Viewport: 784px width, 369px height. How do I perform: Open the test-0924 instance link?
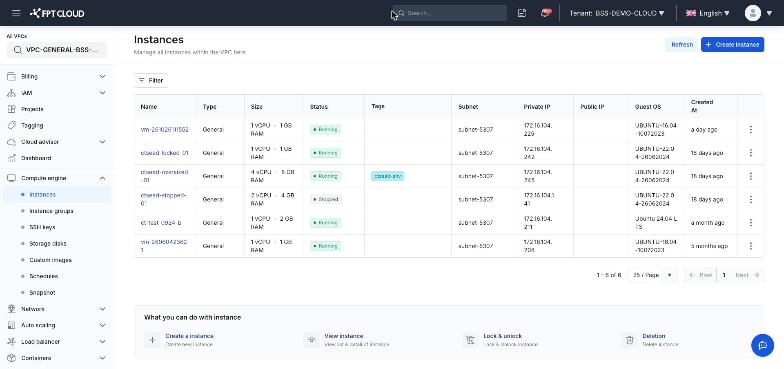coord(161,222)
